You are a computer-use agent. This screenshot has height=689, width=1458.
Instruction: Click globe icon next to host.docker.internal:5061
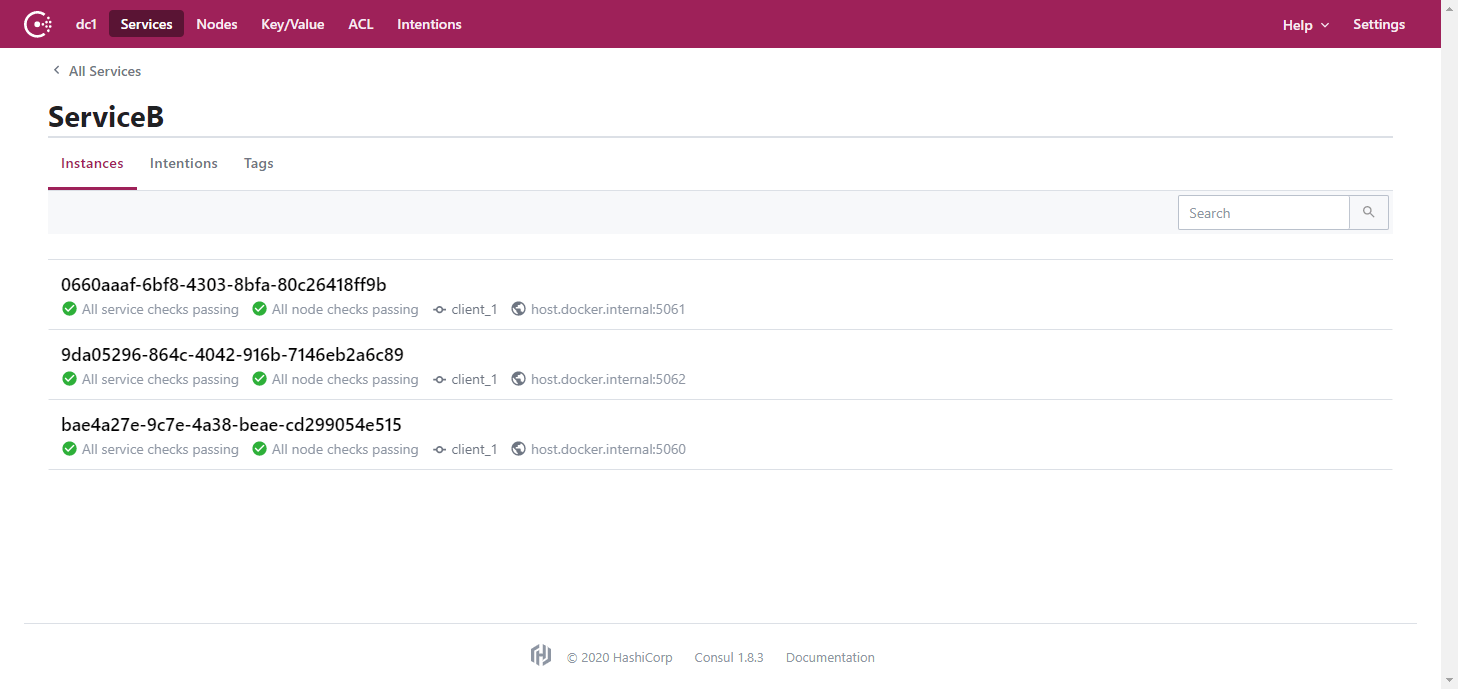coord(518,309)
